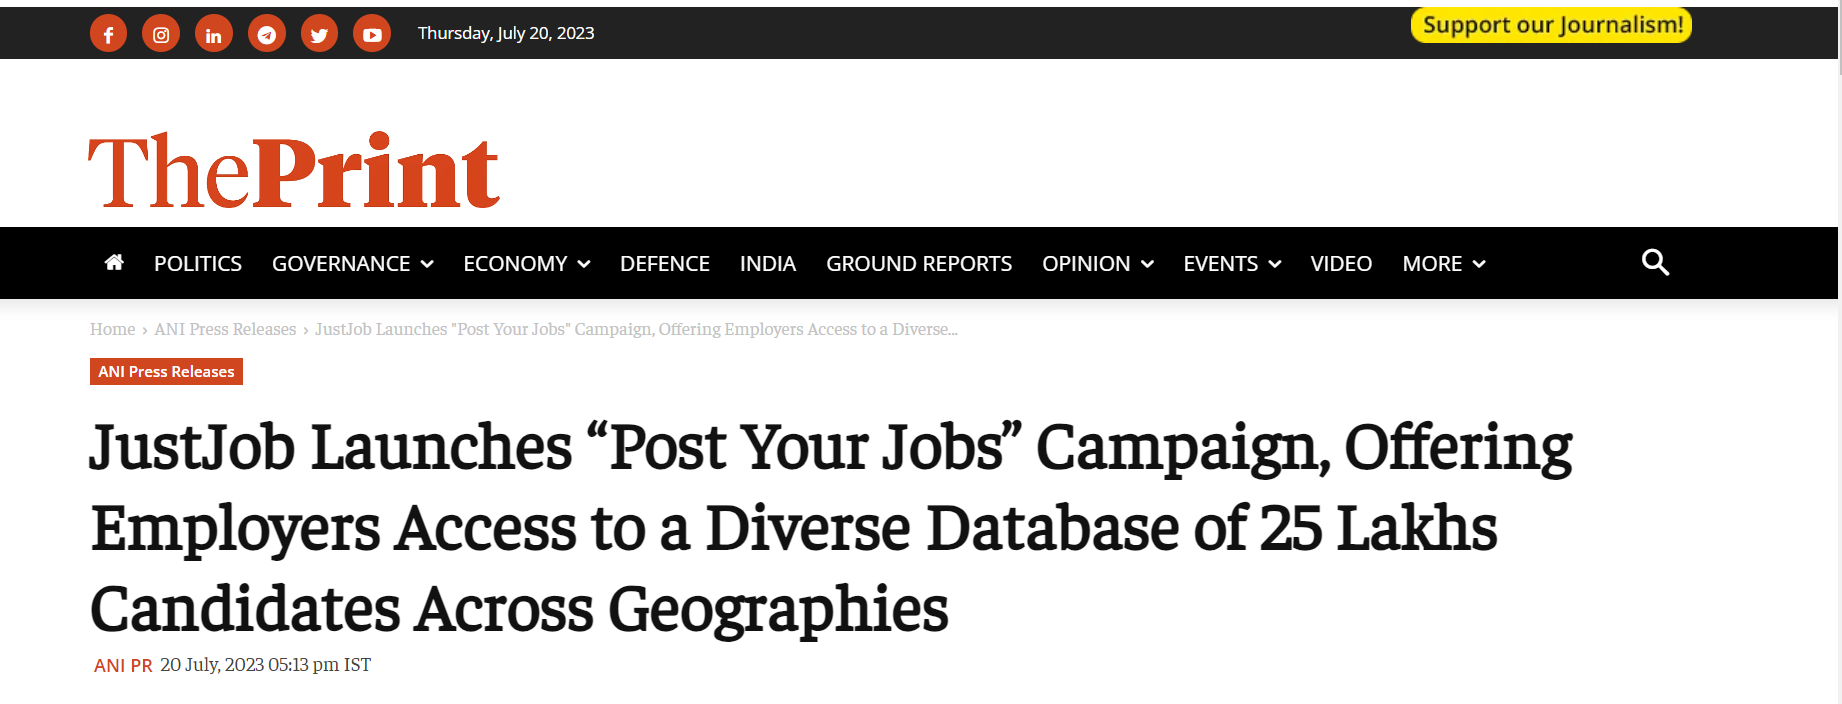The image size is (1842, 704).
Task: Open the Instagram social icon
Action: click(161, 34)
